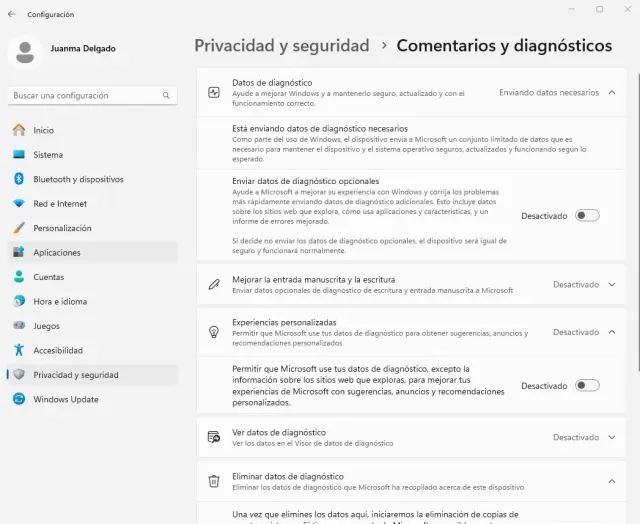640x524 pixels.
Task: Click Privacidad y seguridad breadcrumb link
Action: click(282, 46)
